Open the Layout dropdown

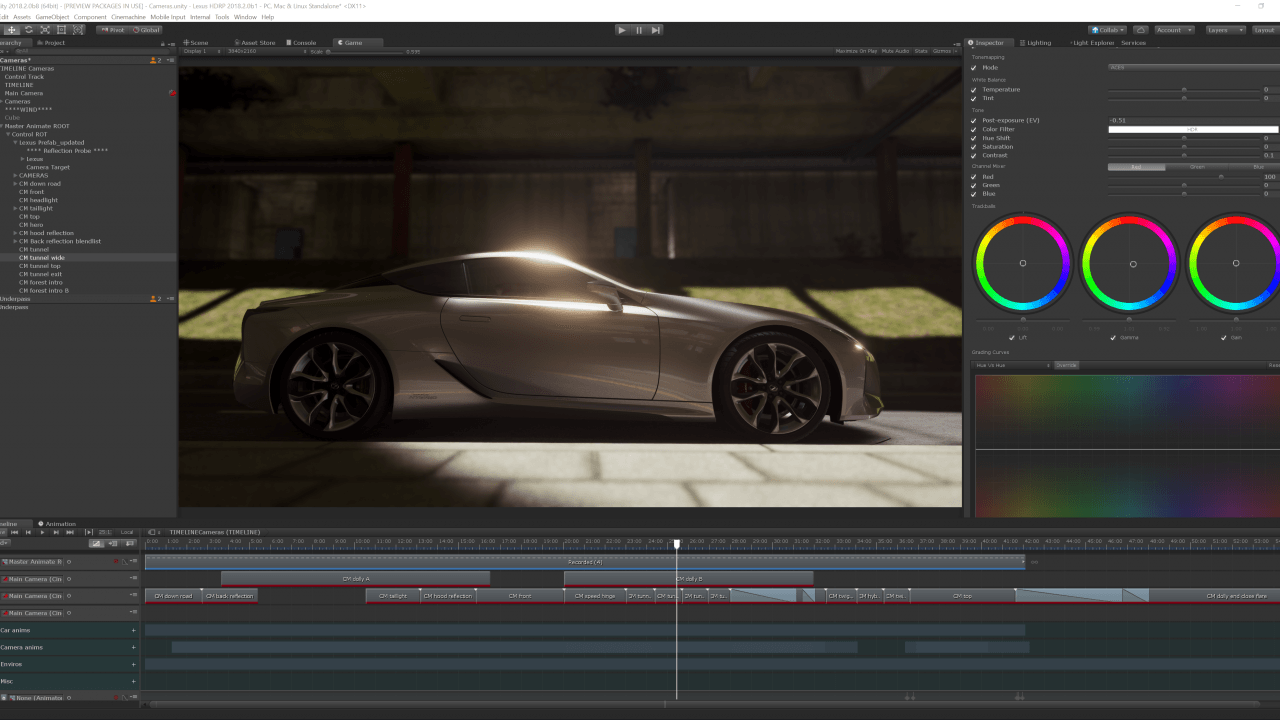tap(1265, 30)
